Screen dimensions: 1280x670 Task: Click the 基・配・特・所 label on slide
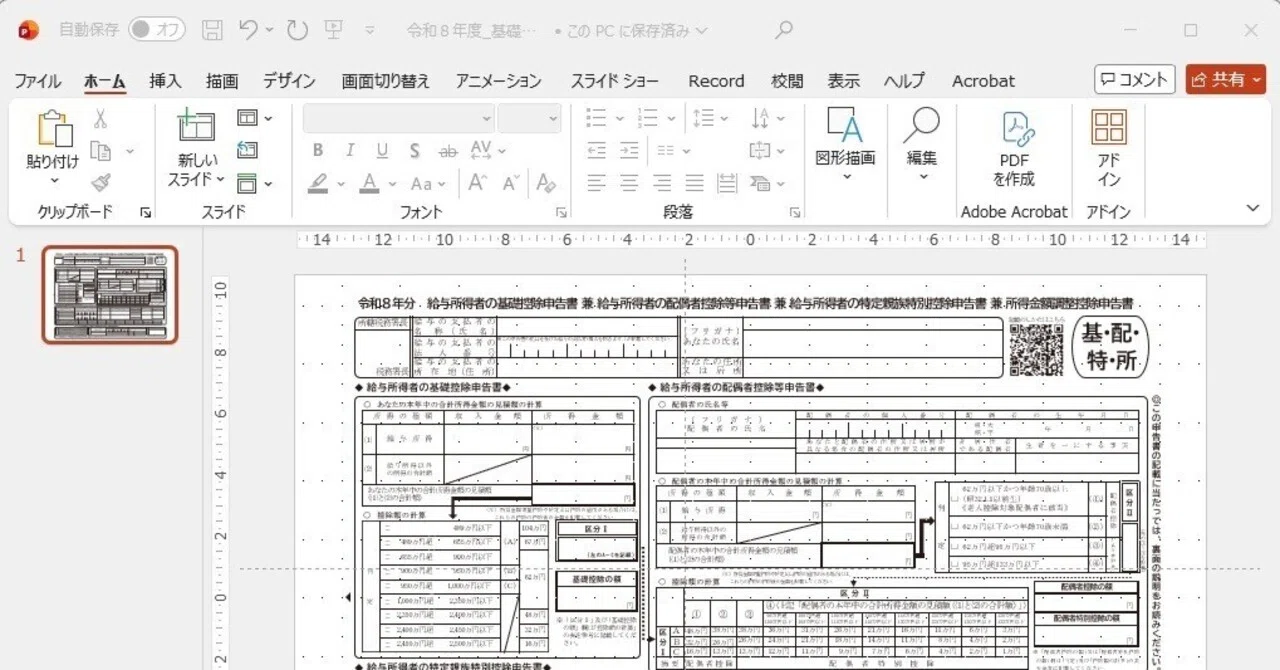1110,347
